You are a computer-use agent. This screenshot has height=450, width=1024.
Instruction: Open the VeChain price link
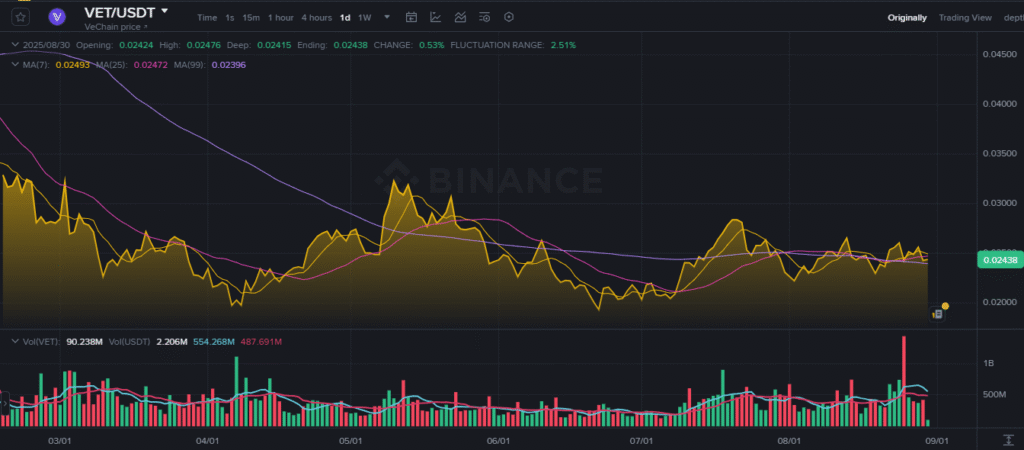[x=113, y=27]
